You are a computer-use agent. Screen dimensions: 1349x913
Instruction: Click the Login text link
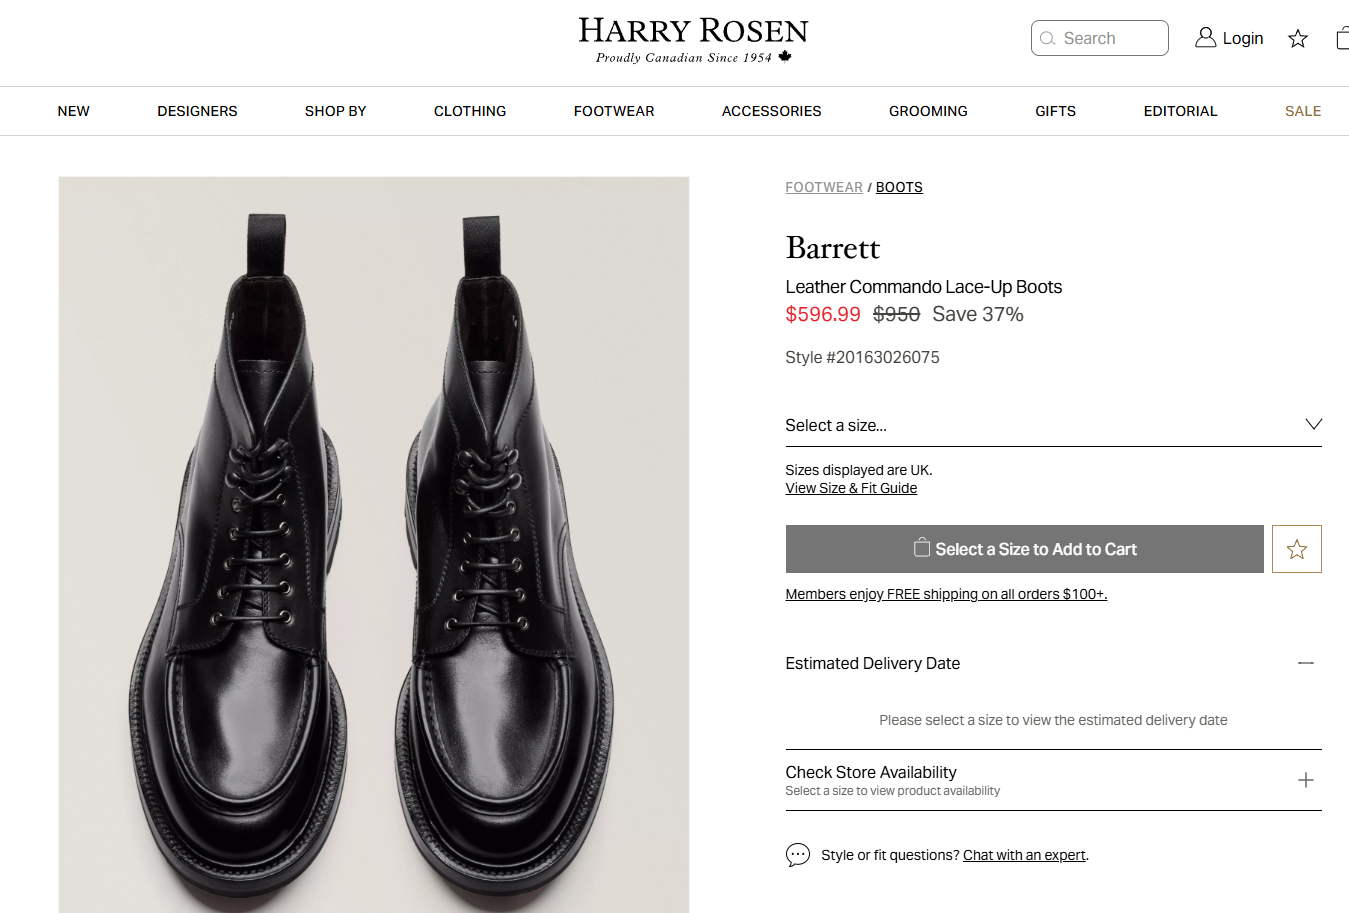pyautogui.click(x=1243, y=38)
